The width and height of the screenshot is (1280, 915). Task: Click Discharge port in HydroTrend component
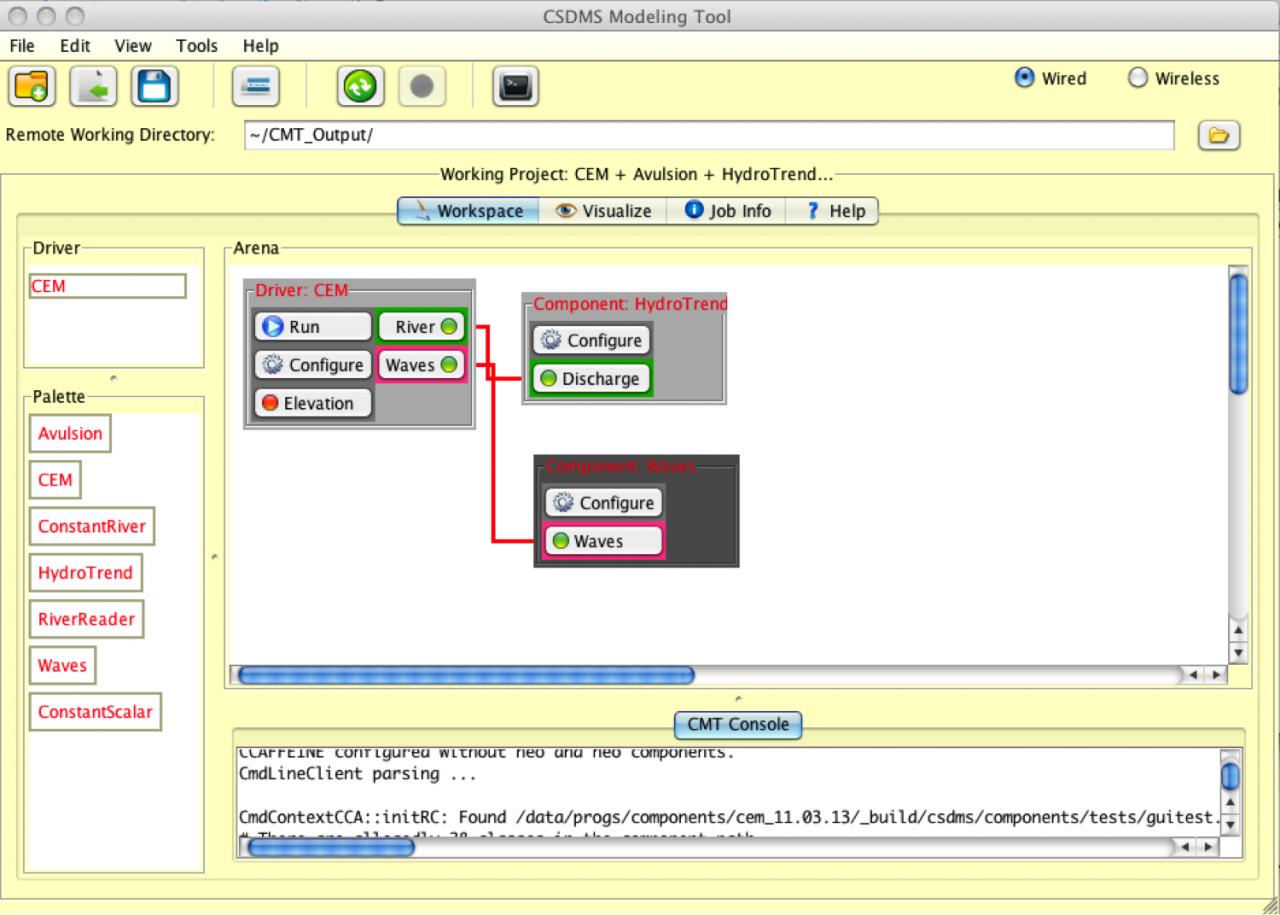pyautogui.click(x=591, y=379)
